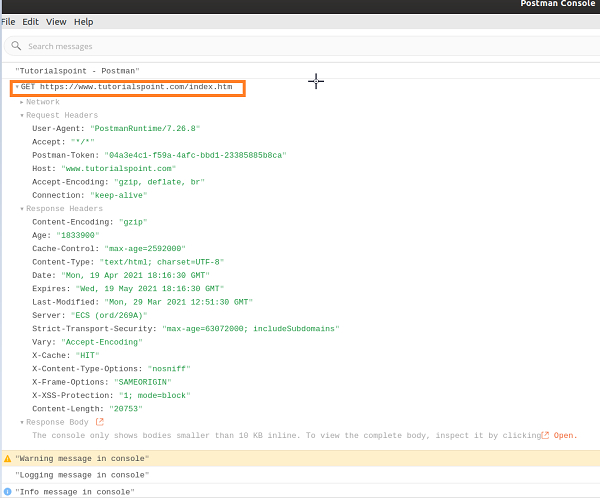The height and width of the screenshot is (498, 600).
Task: Click the warning triangle icon
Action: [x=7, y=458]
